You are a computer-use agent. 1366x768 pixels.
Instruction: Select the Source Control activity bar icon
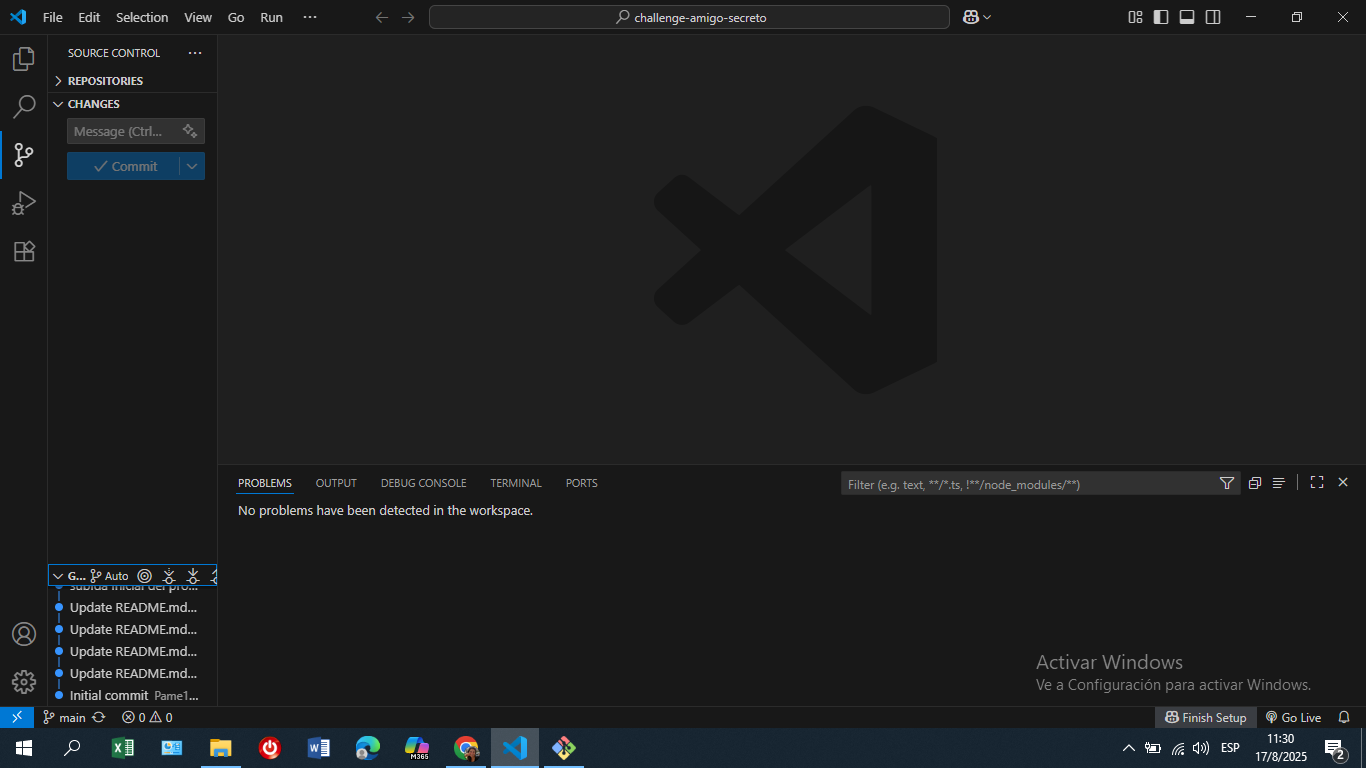click(24, 155)
